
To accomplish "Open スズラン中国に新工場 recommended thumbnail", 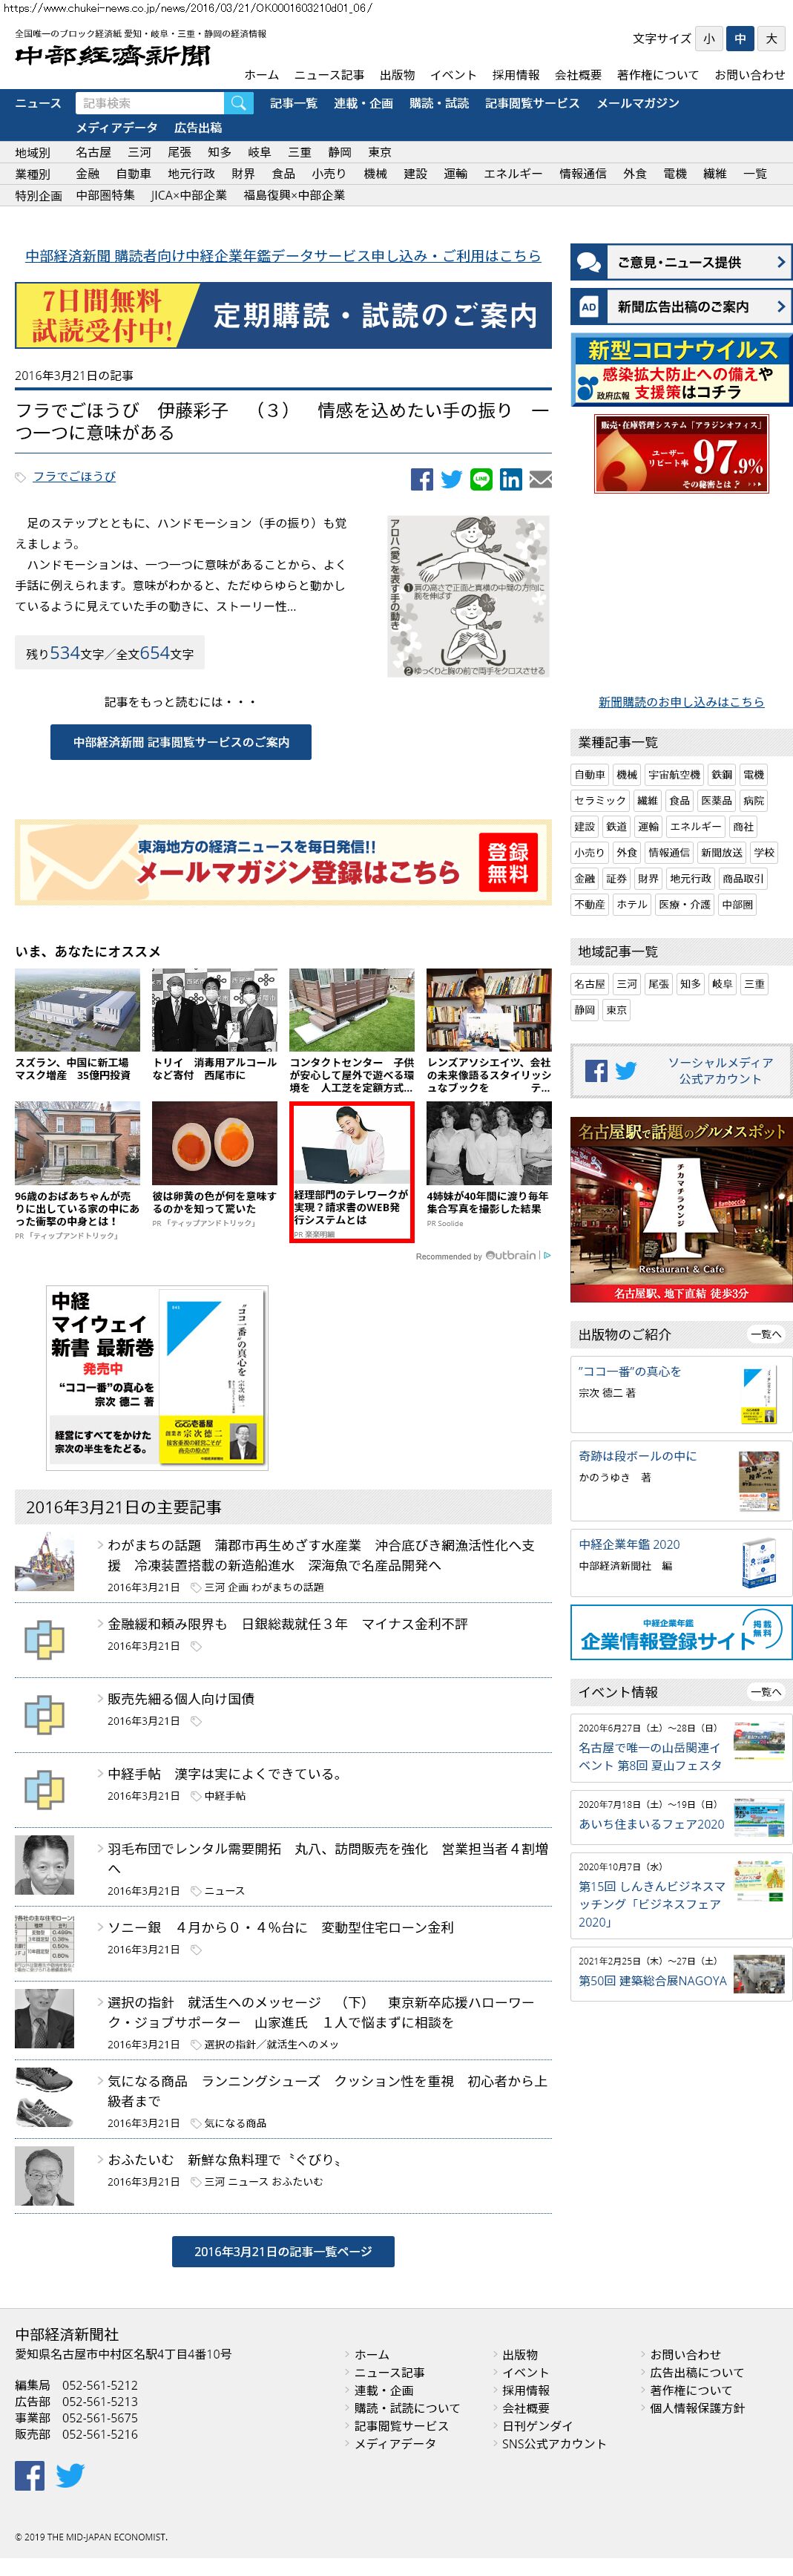I will (77, 1009).
